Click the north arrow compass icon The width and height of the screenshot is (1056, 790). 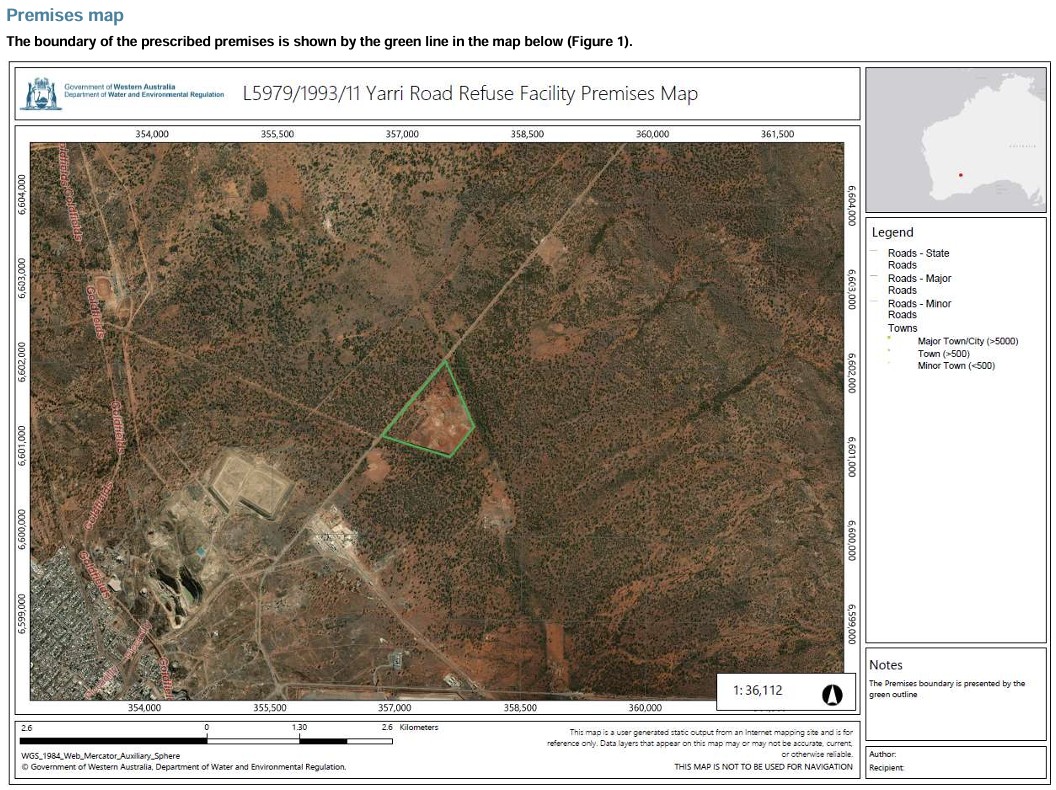pyautogui.click(x=831, y=694)
